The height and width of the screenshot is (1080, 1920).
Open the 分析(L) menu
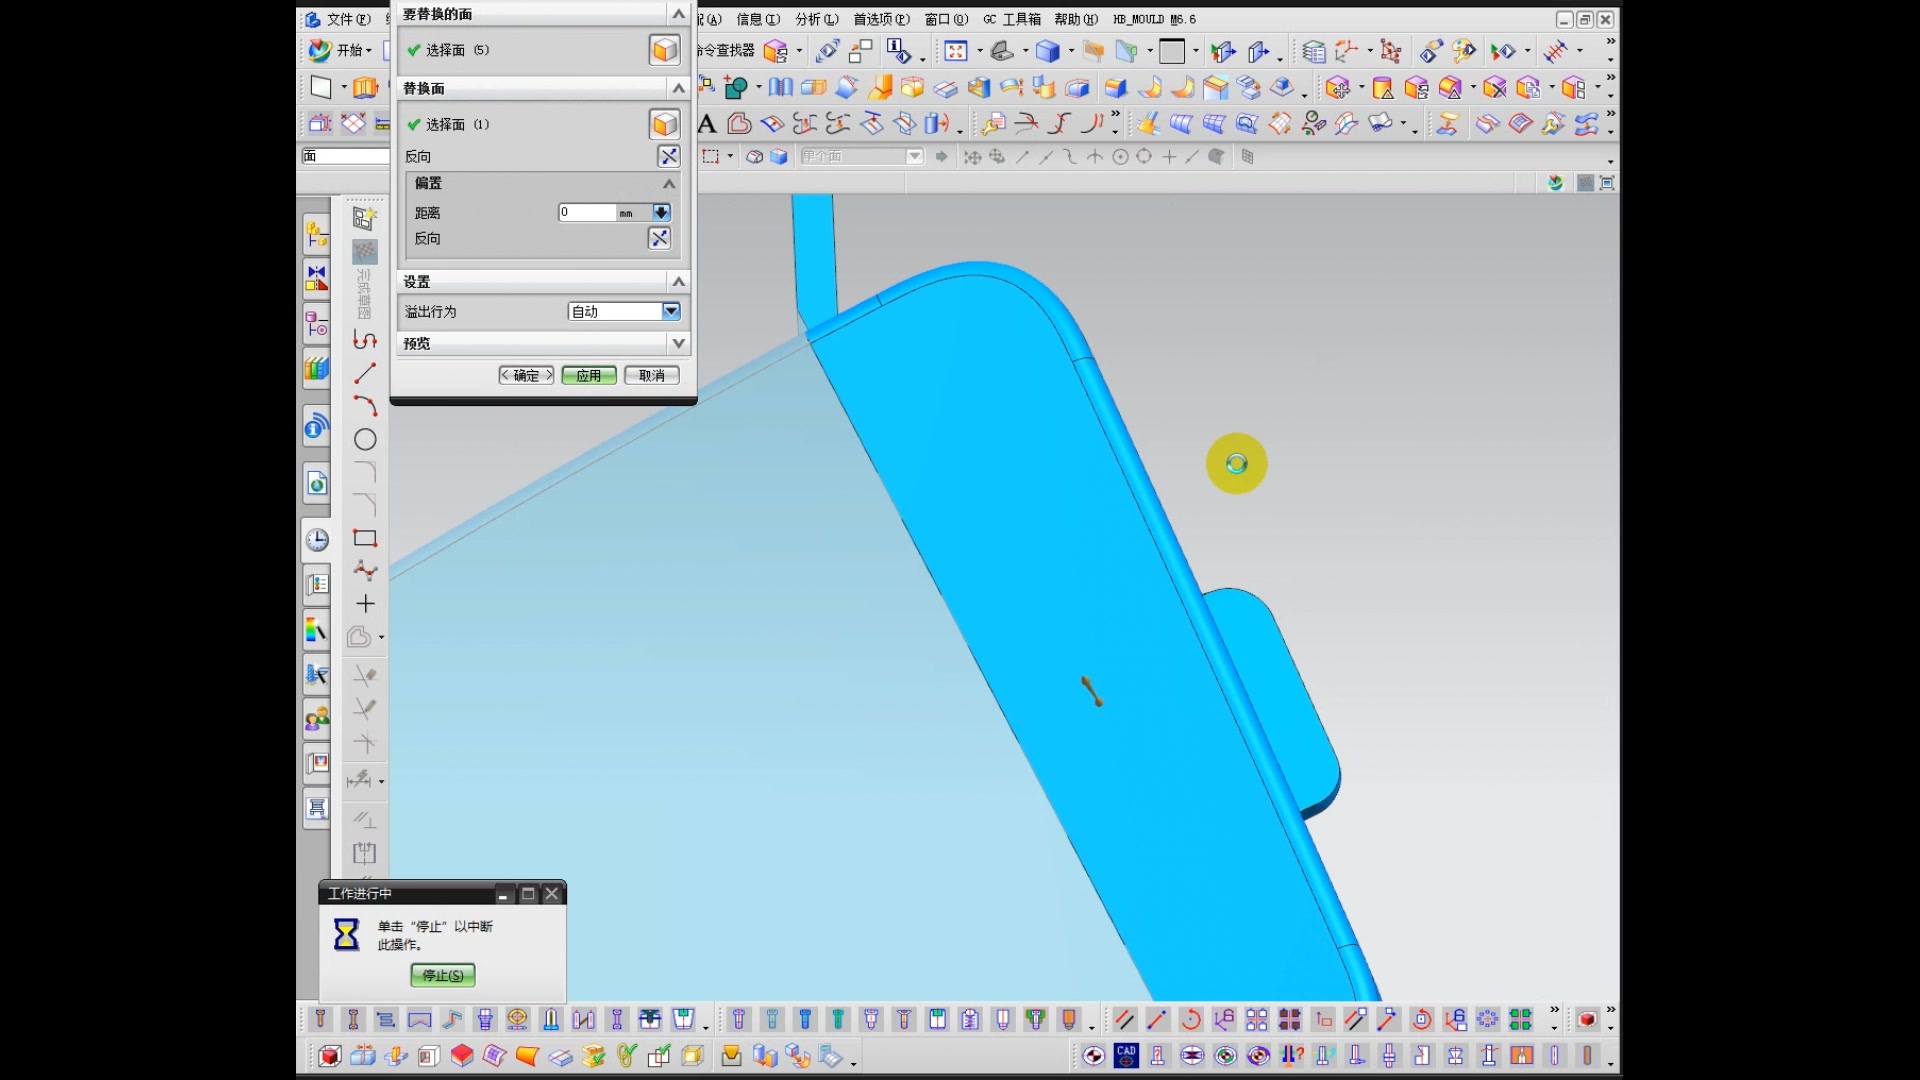[816, 19]
